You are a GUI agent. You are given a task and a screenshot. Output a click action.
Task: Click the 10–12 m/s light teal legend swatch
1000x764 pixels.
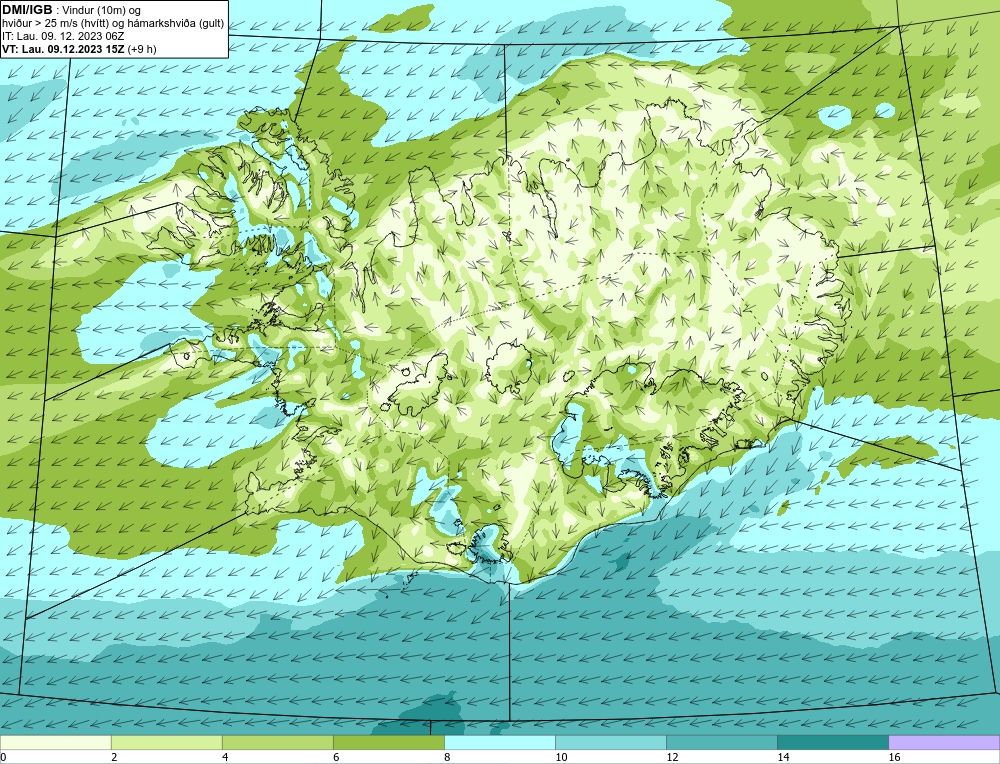pyautogui.click(x=610, y=742)
